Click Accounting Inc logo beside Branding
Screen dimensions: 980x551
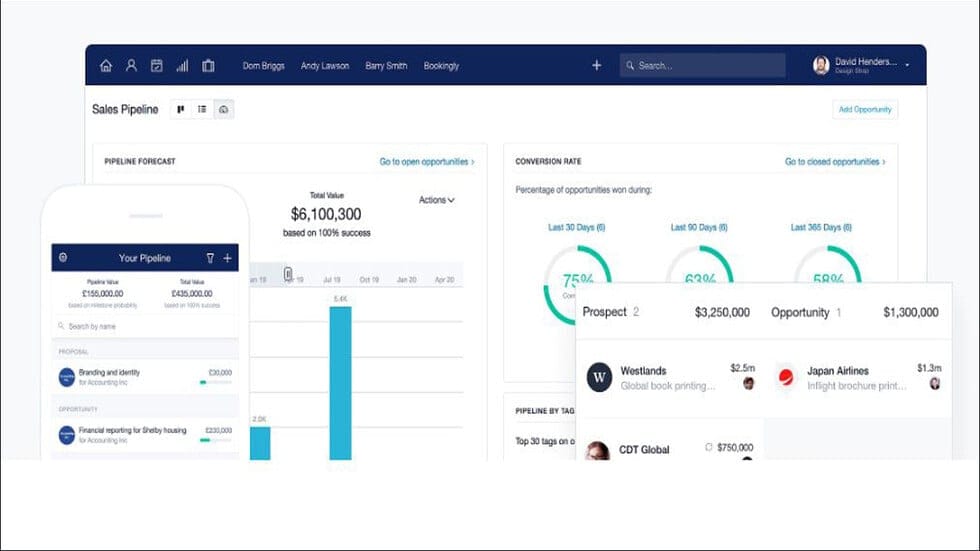tap(67, 377)
